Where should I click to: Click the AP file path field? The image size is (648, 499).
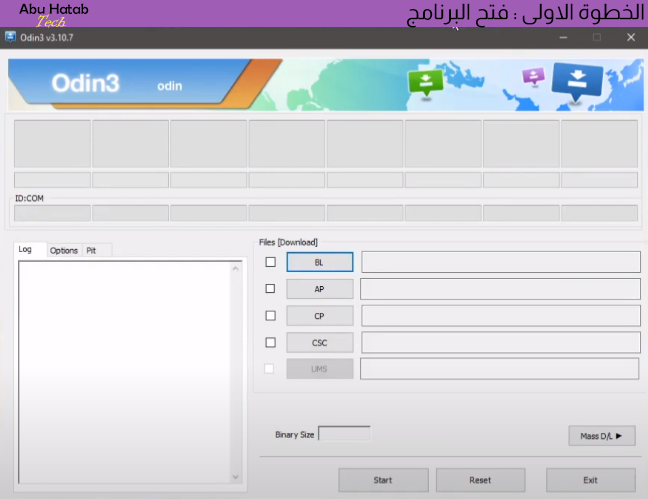click(x=500, y=289)
